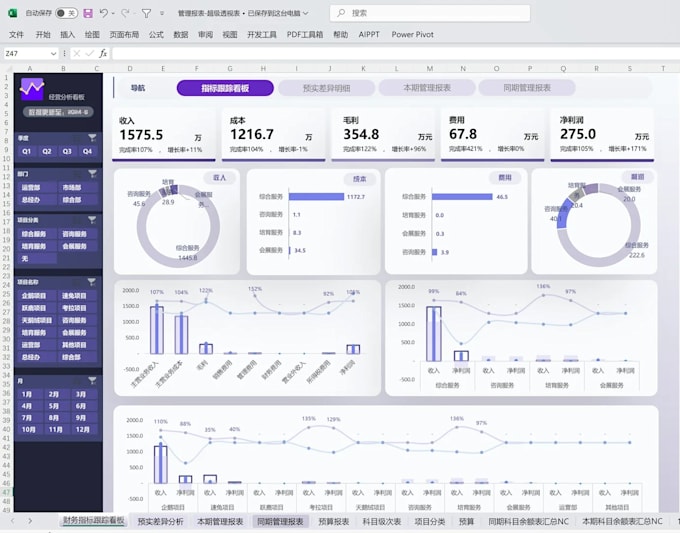Expand the name box dropdown showing Z47
680x533 pixels.
pos(53,53)
